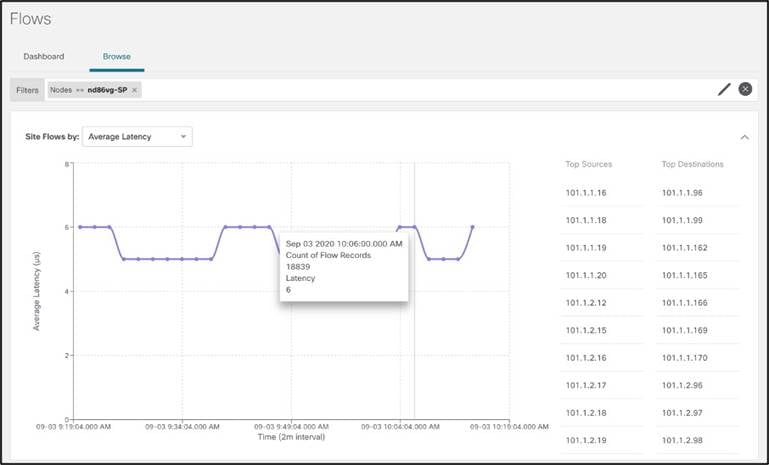Click the 09-03 9:34:04.000 AM axis label
Screen dimensions: 769x465
click(x=182, y=427)
